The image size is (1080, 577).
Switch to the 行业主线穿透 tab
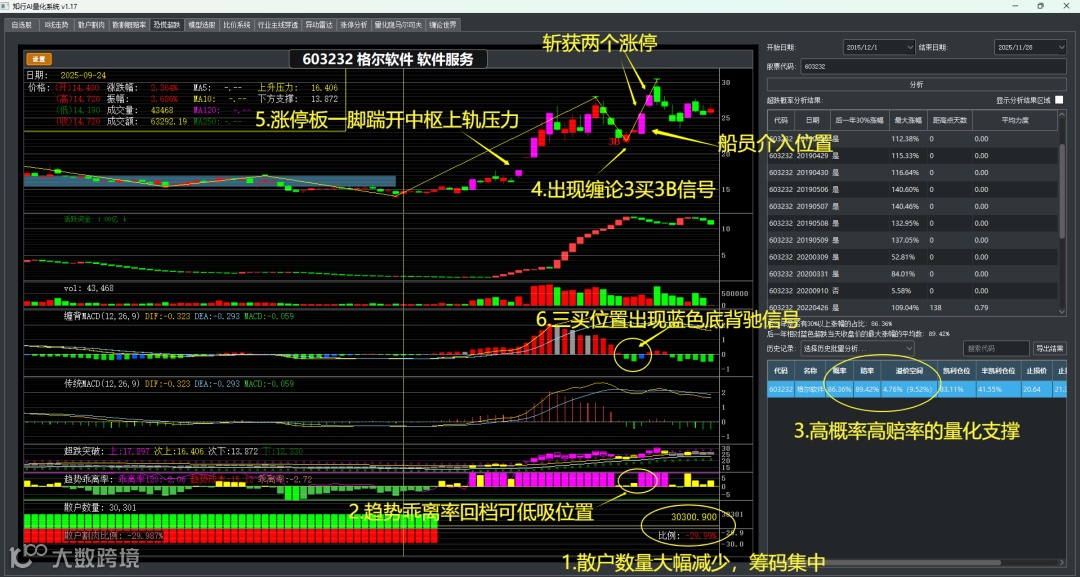(278, 25)
